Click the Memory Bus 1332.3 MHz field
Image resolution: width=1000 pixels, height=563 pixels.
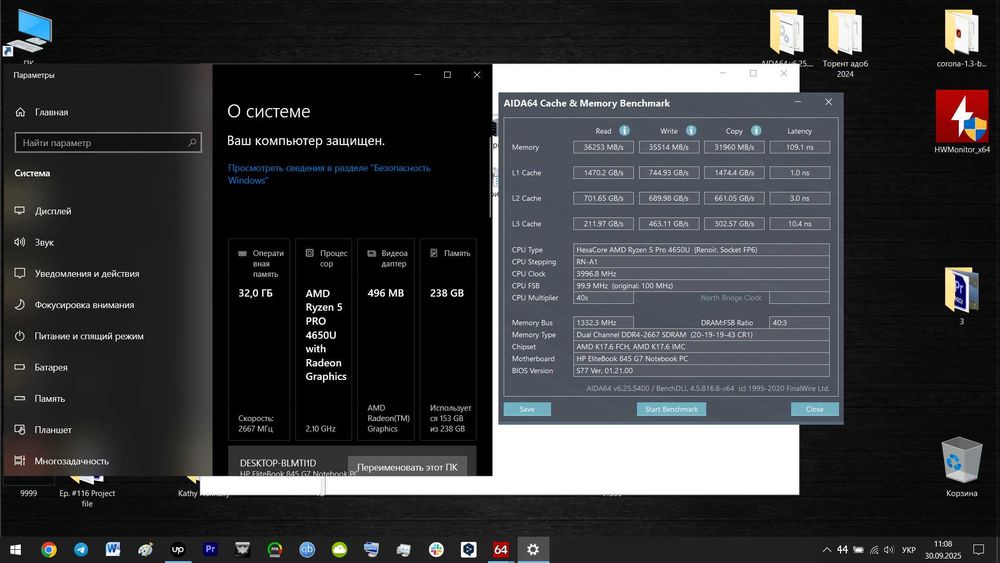coord(603,323)
